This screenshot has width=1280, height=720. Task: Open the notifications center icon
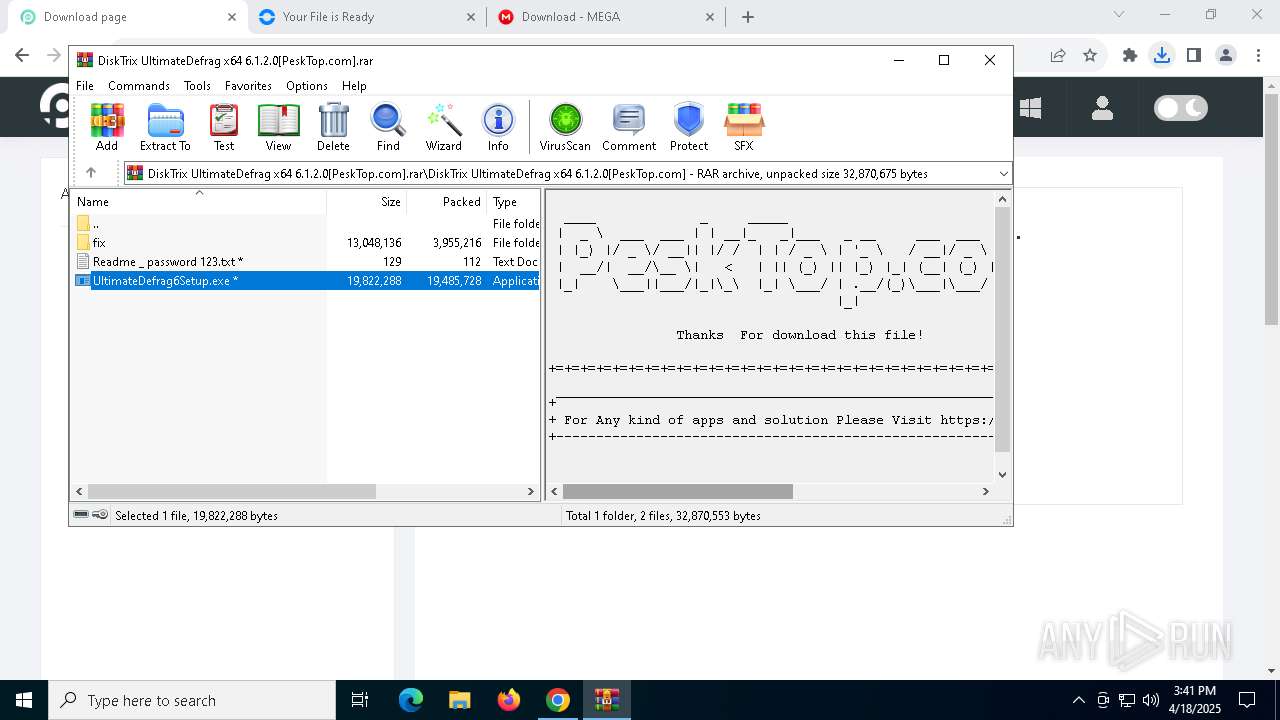pyautogui.click(x=1247, y=700)
